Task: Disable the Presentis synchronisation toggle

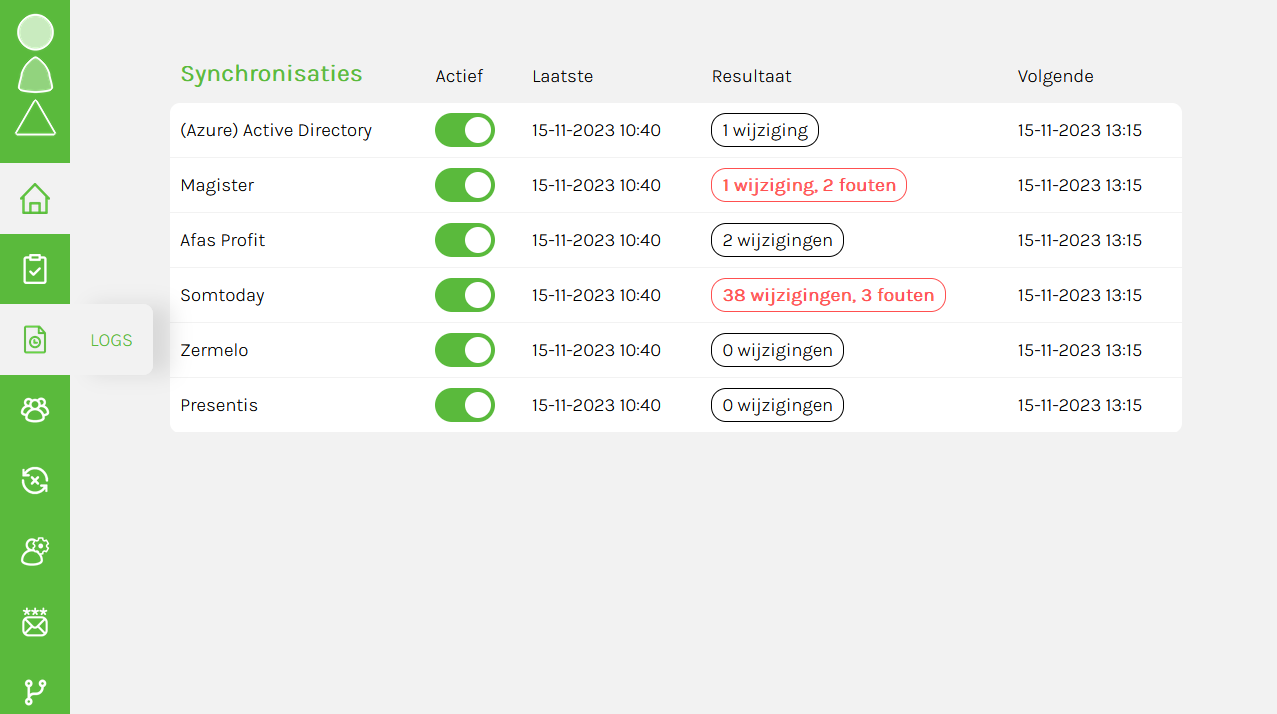Action: [465, 405]
